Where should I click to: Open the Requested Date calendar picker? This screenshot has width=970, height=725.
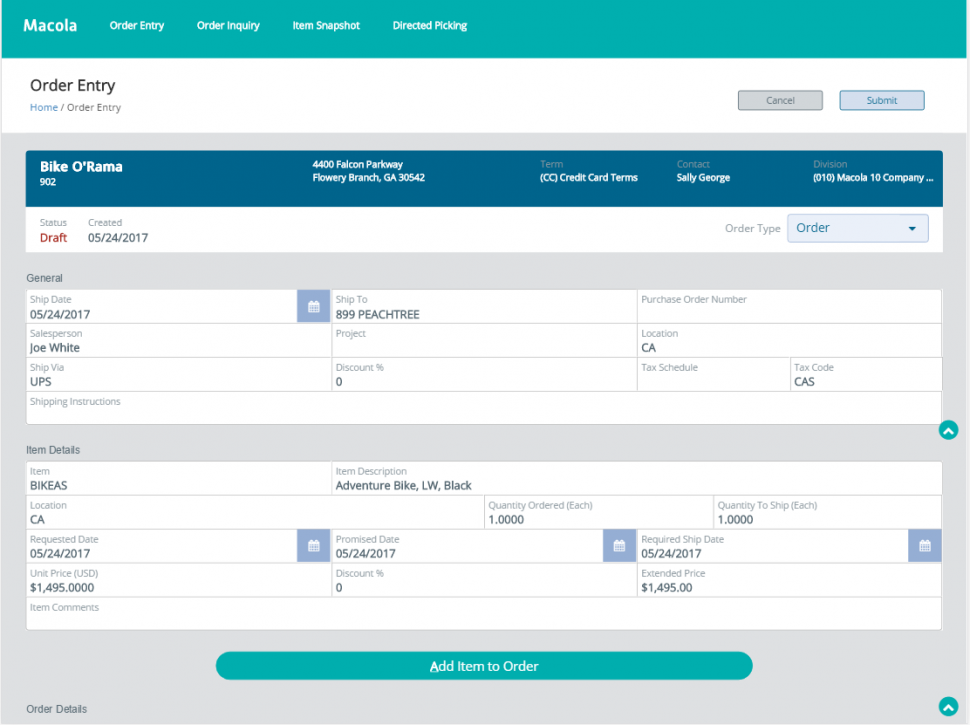coord(313,546)
